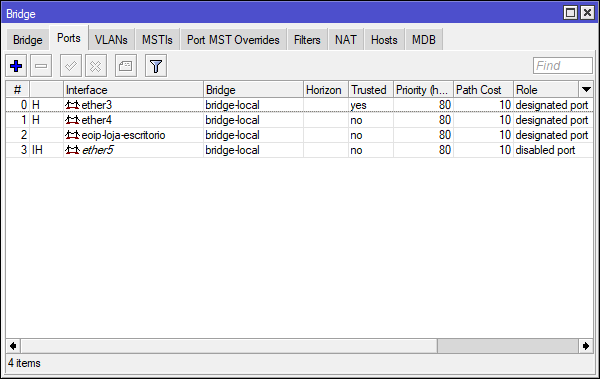
Task: Maximize the Bridge window
Action: point(570,13)
